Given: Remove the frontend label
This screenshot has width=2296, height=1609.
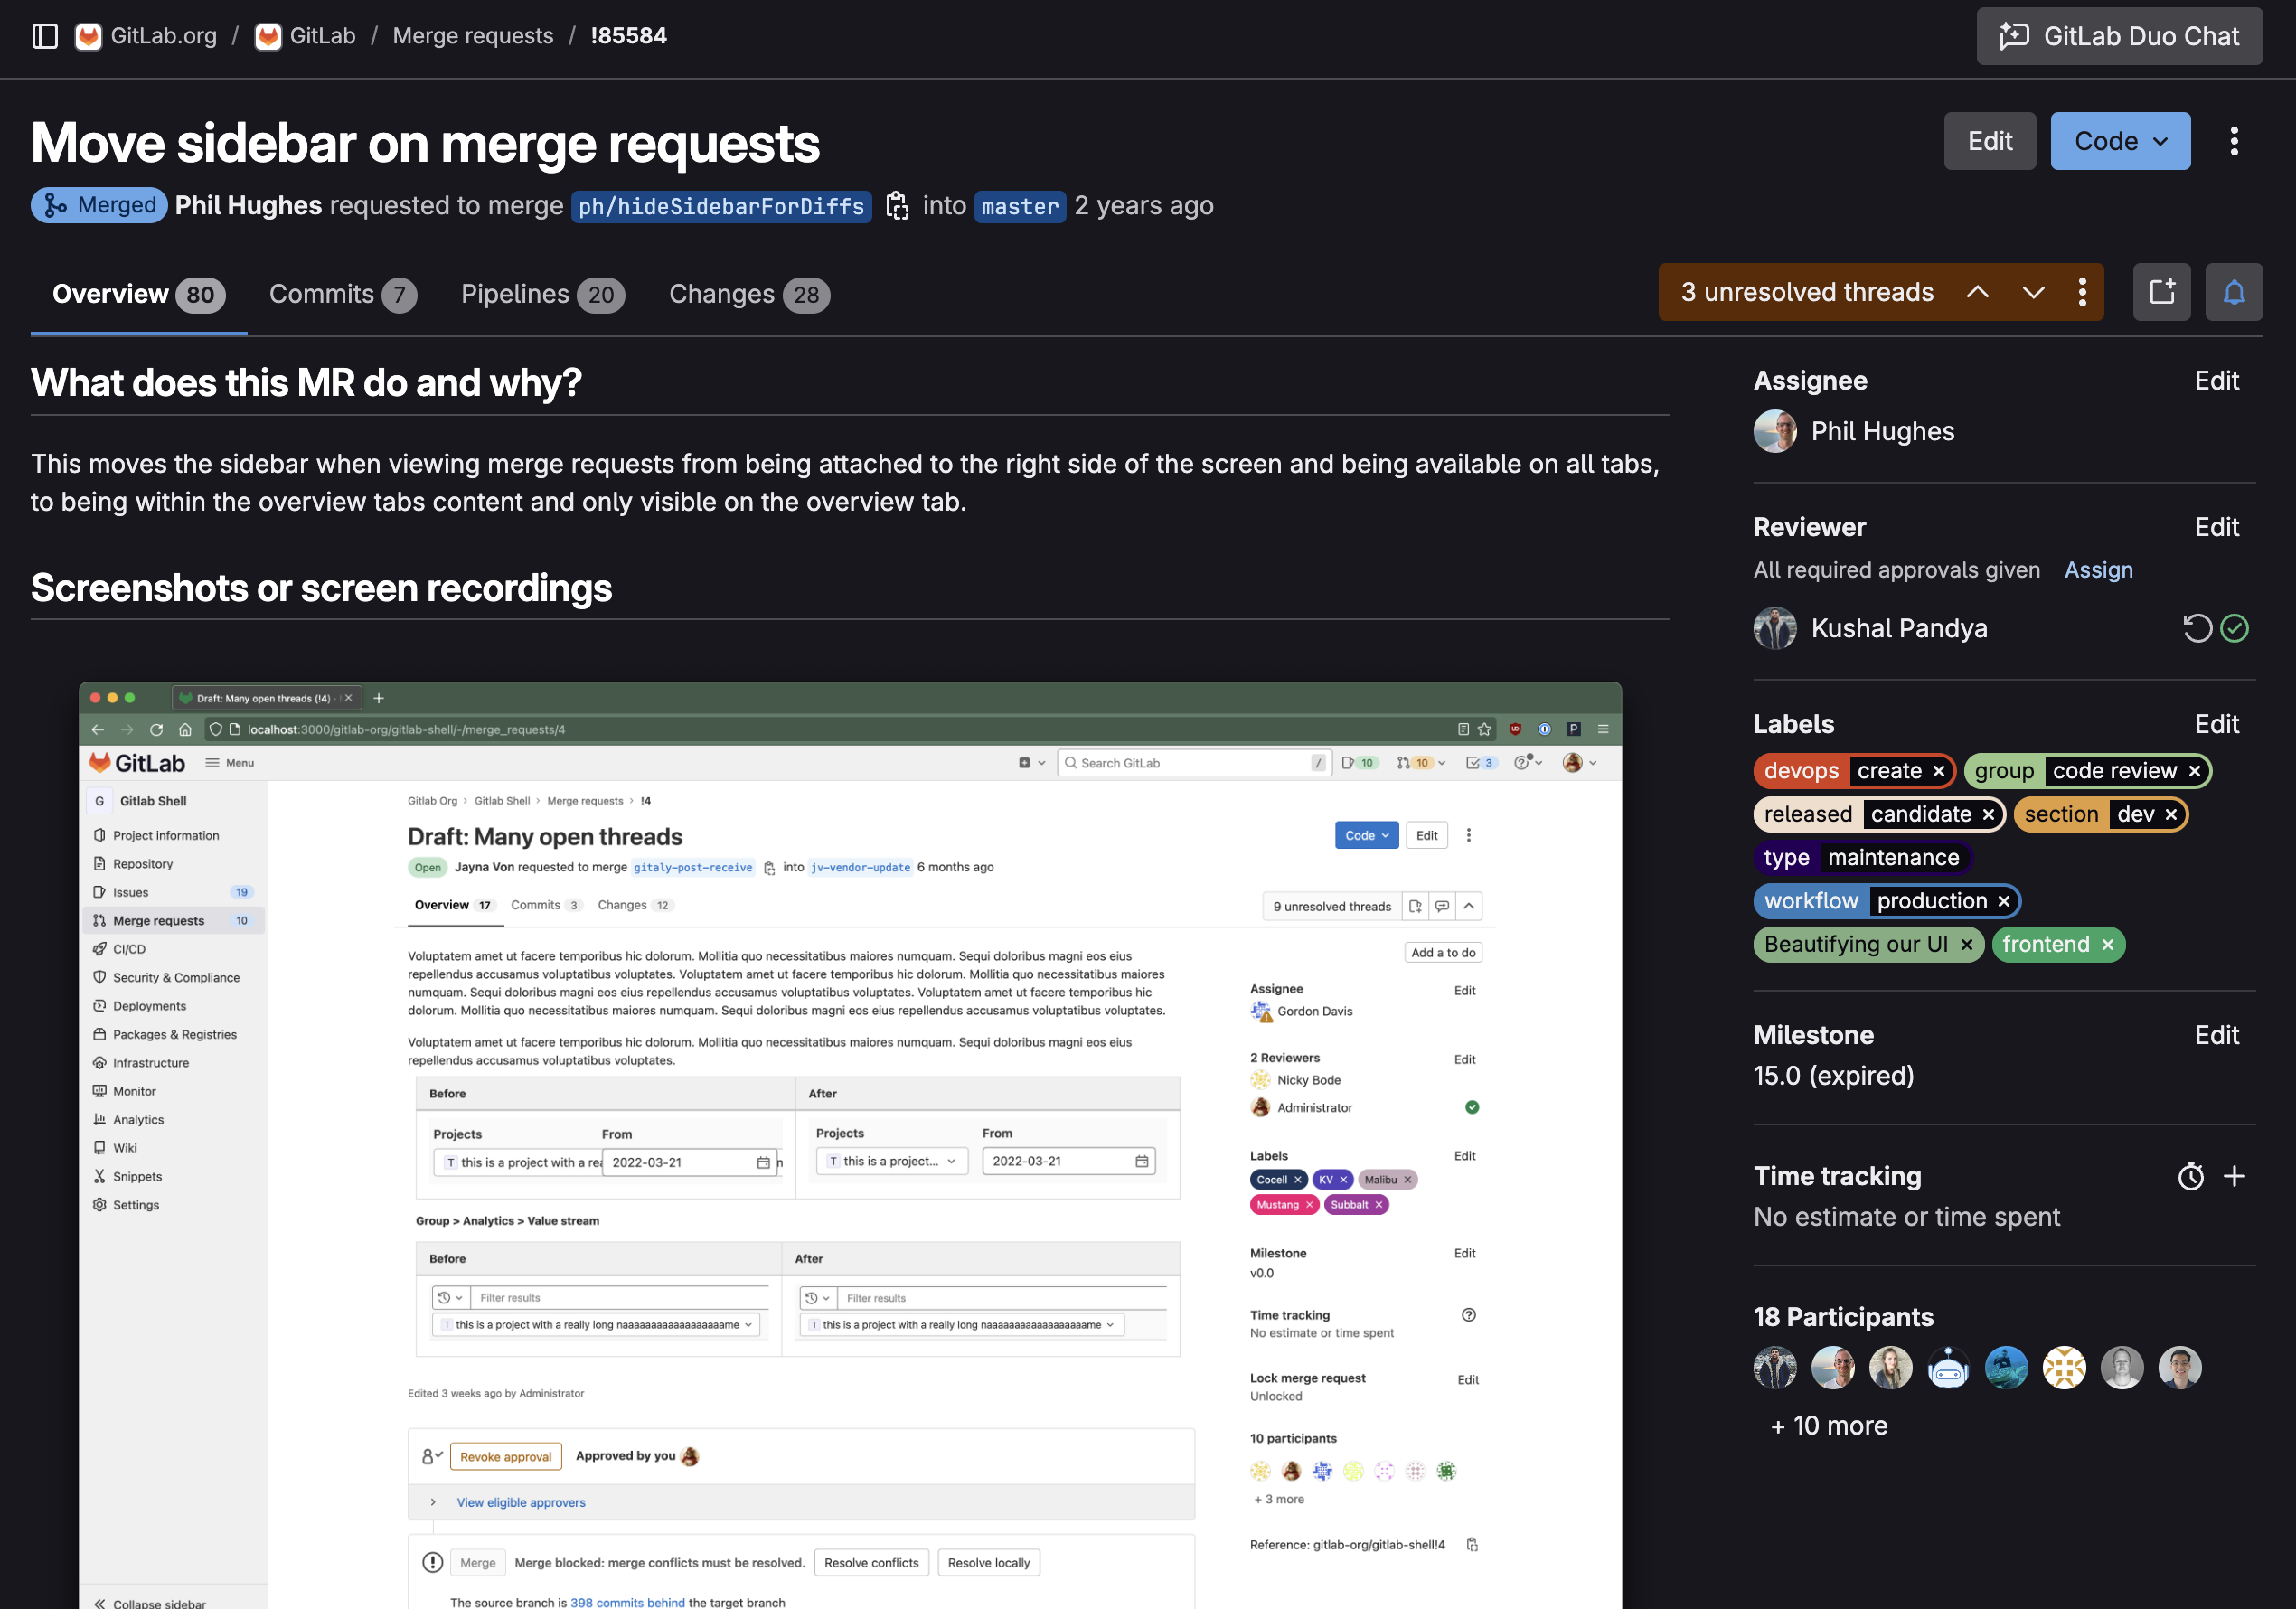Looking at the screenshot, I should click(2108, 944).
